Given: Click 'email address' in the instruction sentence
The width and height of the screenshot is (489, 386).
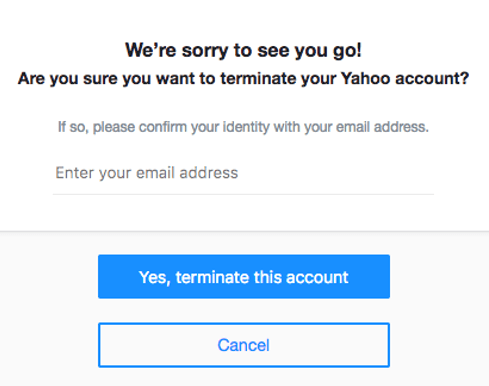Looking at the screenshot, I should 382,127.
